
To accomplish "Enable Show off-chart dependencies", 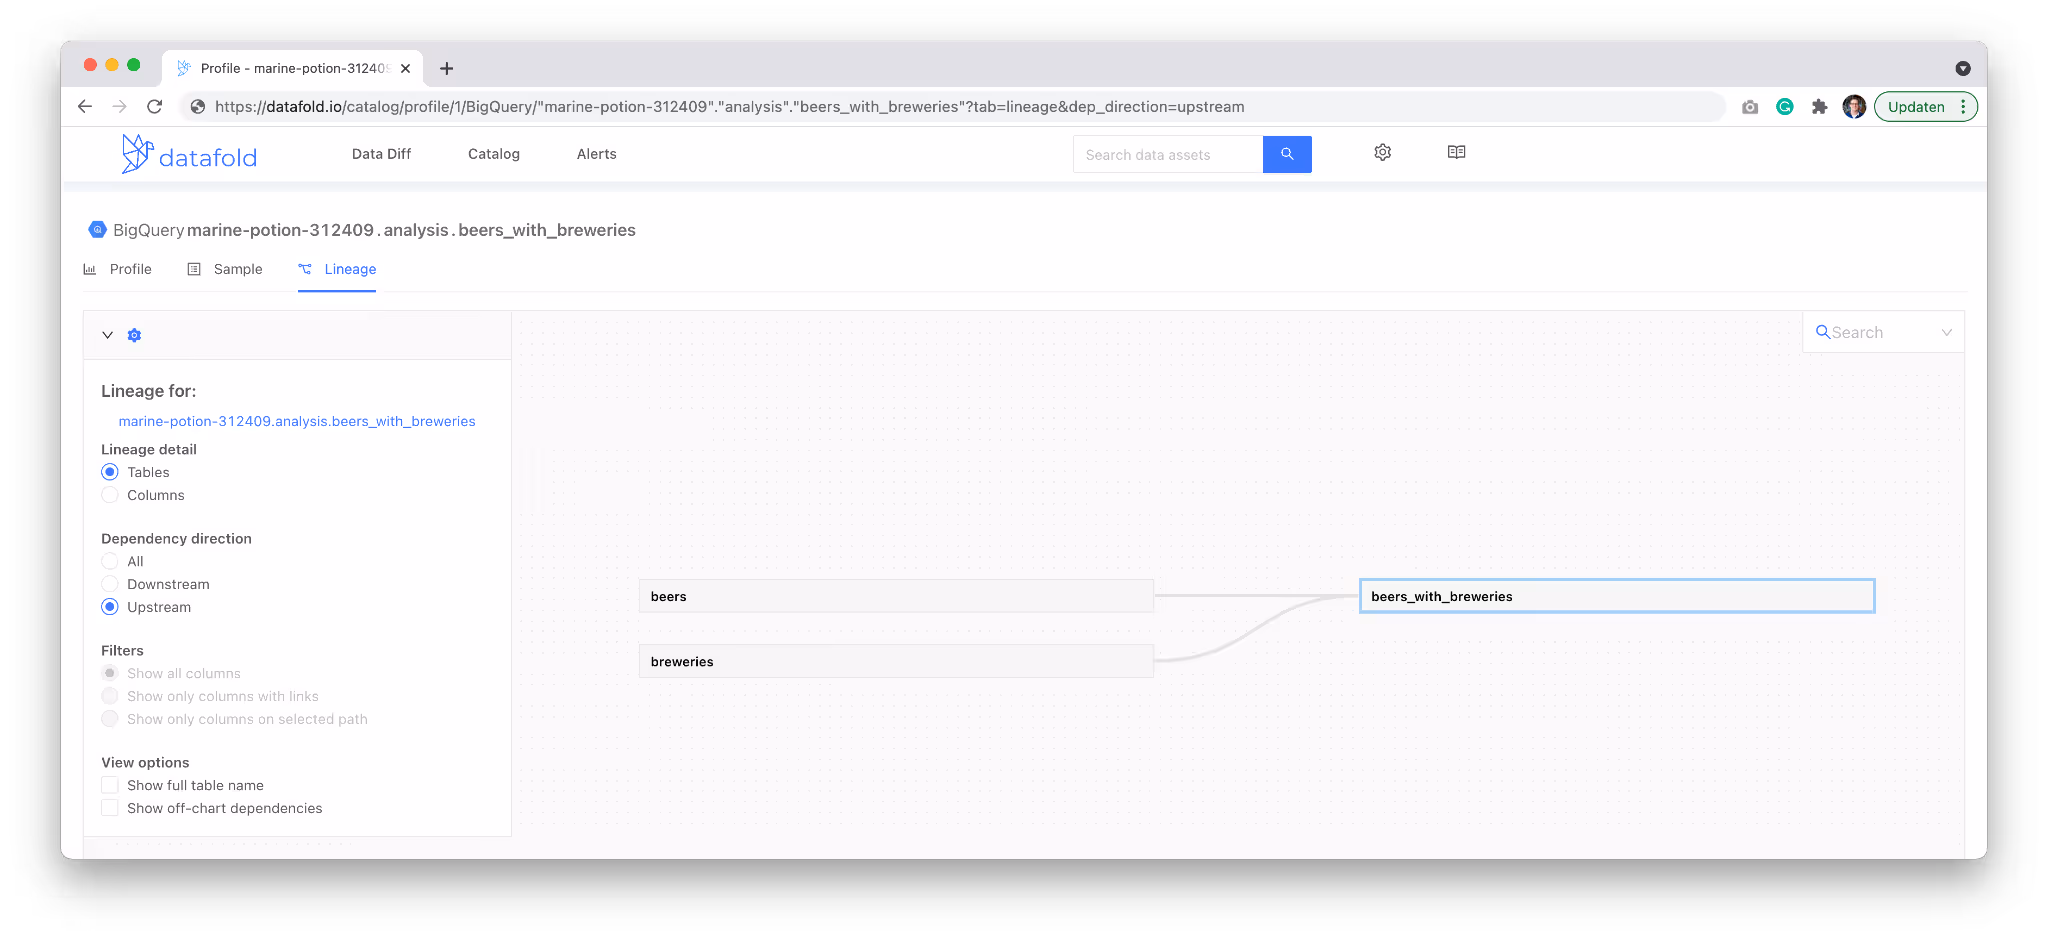I will pos(110,808).
